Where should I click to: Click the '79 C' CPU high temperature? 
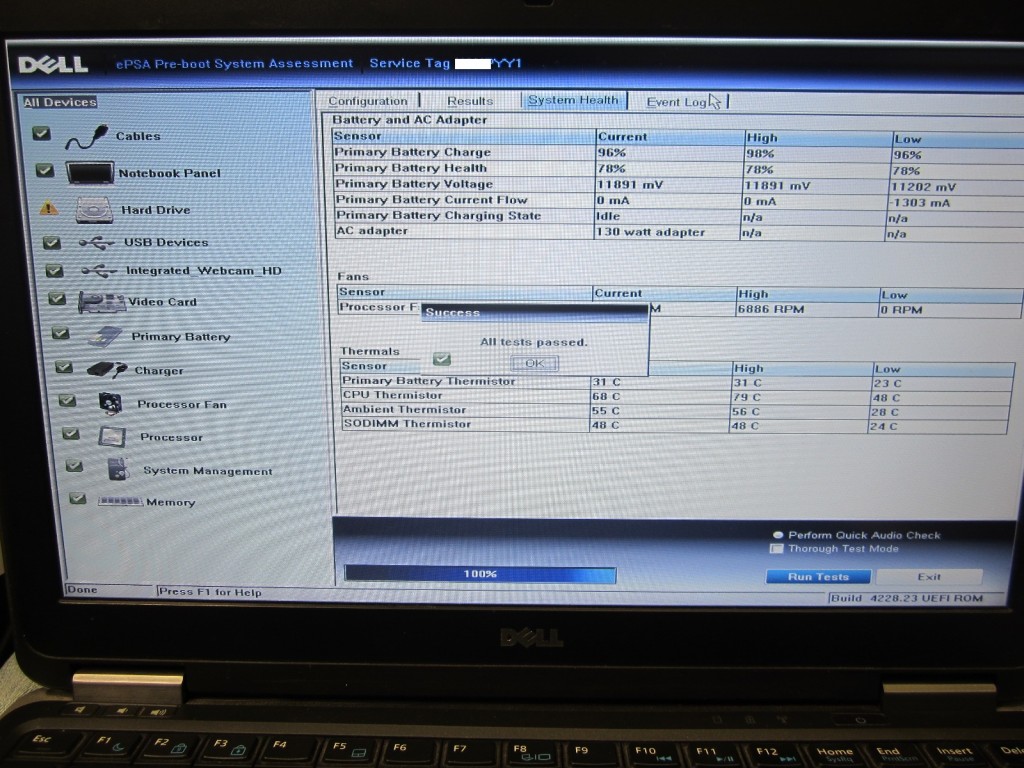pos(746,397)
